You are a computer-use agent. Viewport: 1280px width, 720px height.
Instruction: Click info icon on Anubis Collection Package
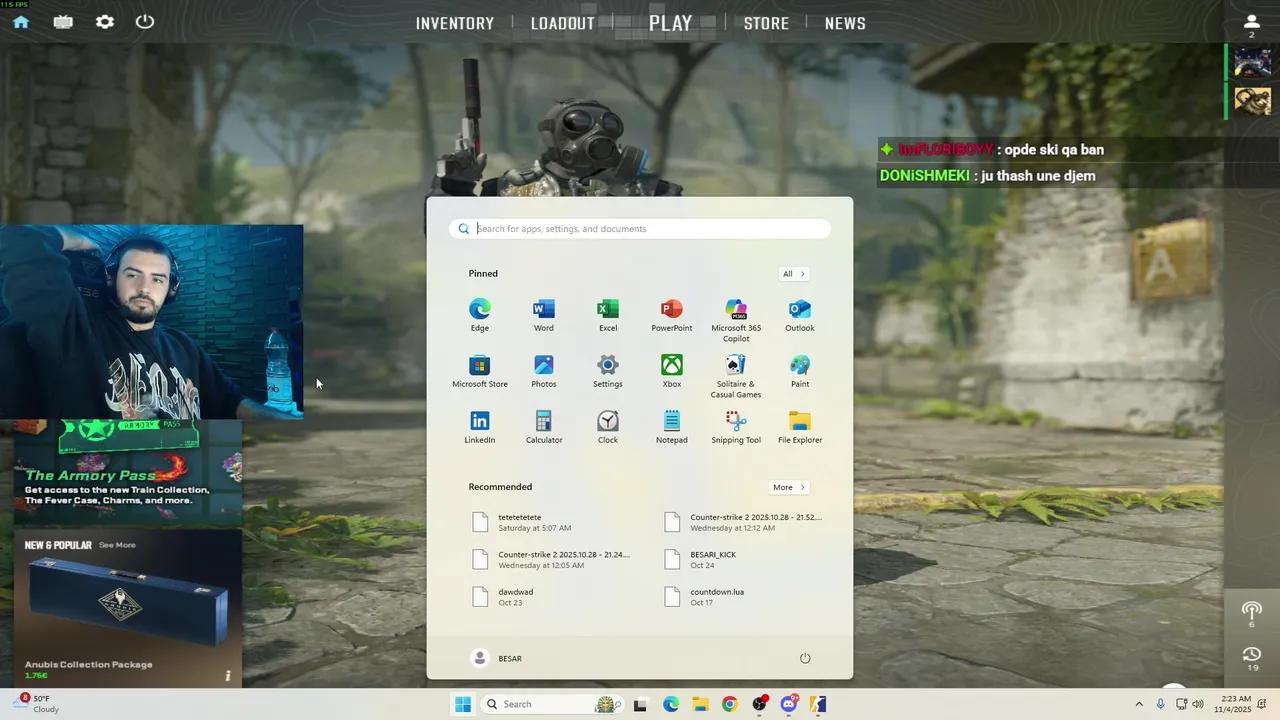click(x=228, y=676)
